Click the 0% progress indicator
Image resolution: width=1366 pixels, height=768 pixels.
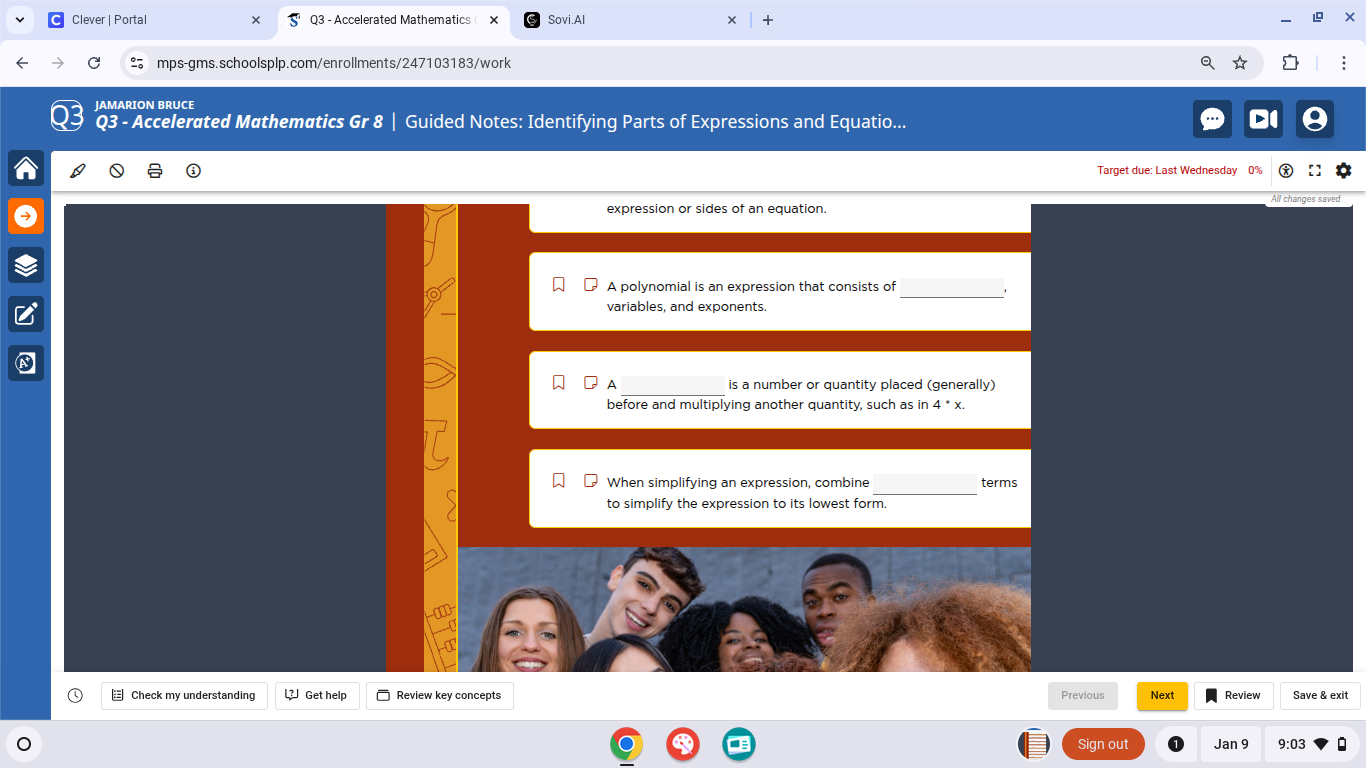click(1255, 171)
